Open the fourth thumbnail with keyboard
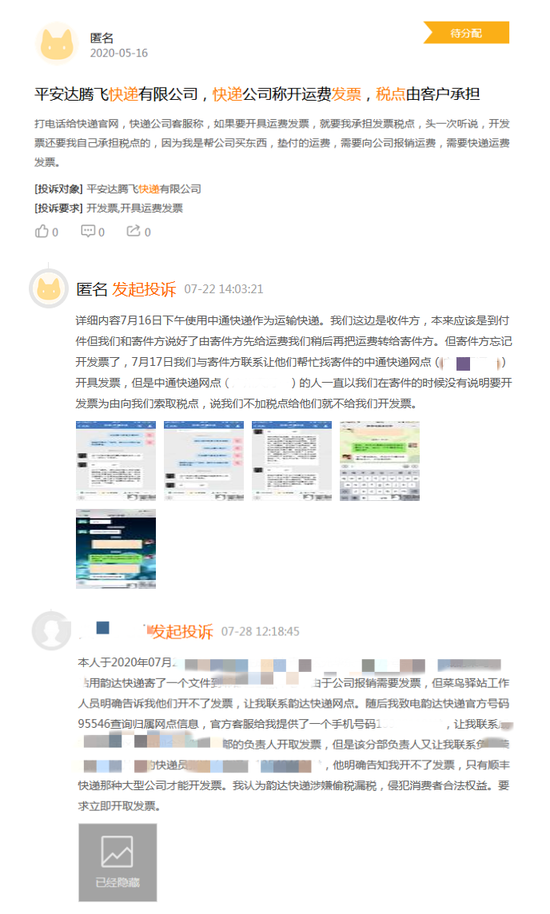 380,461
